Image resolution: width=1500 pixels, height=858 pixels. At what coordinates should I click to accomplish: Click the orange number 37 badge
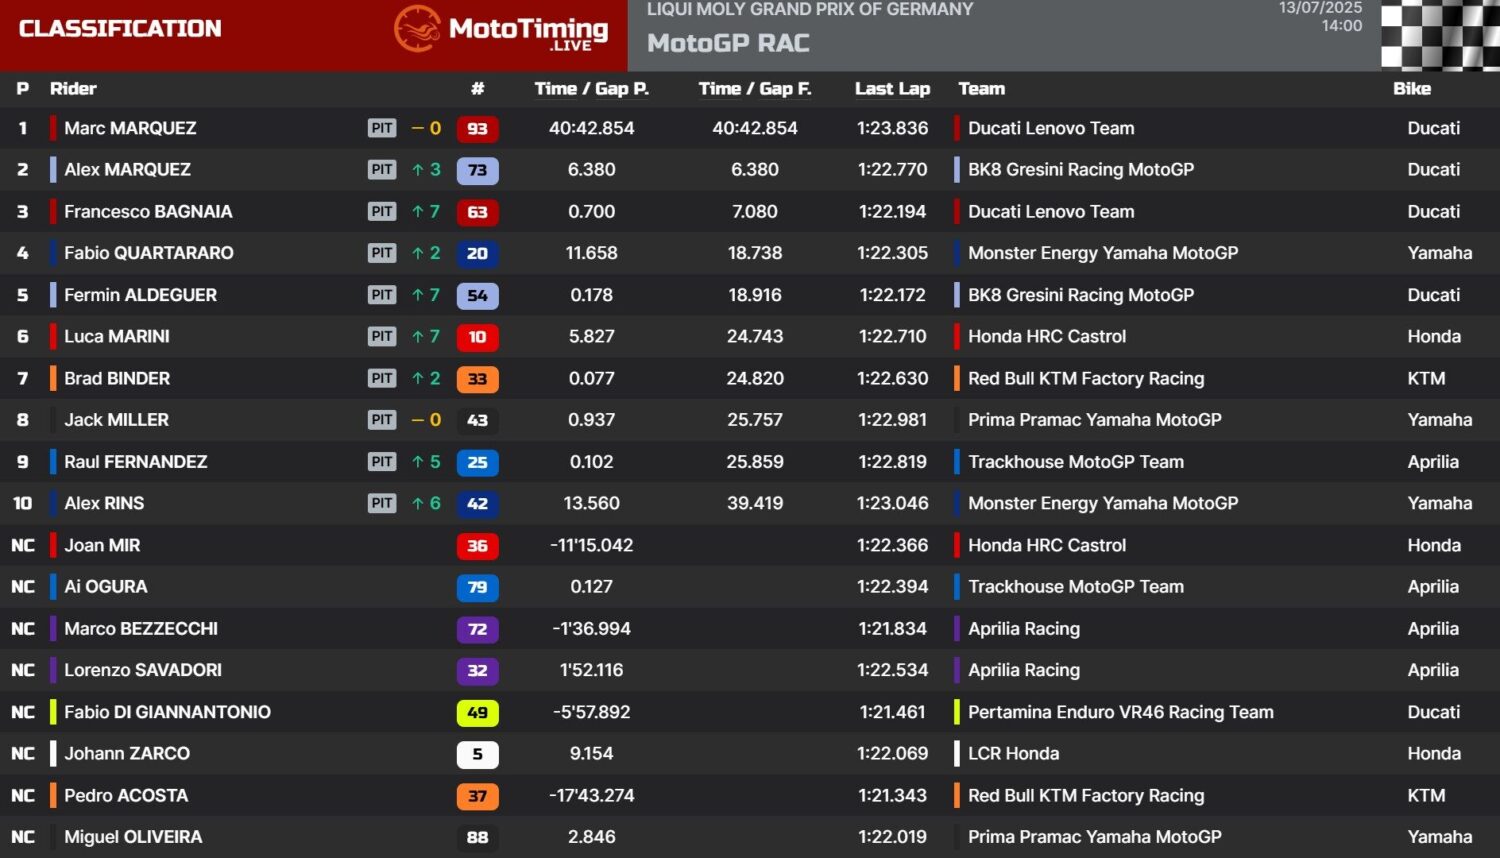click(477, 796)
